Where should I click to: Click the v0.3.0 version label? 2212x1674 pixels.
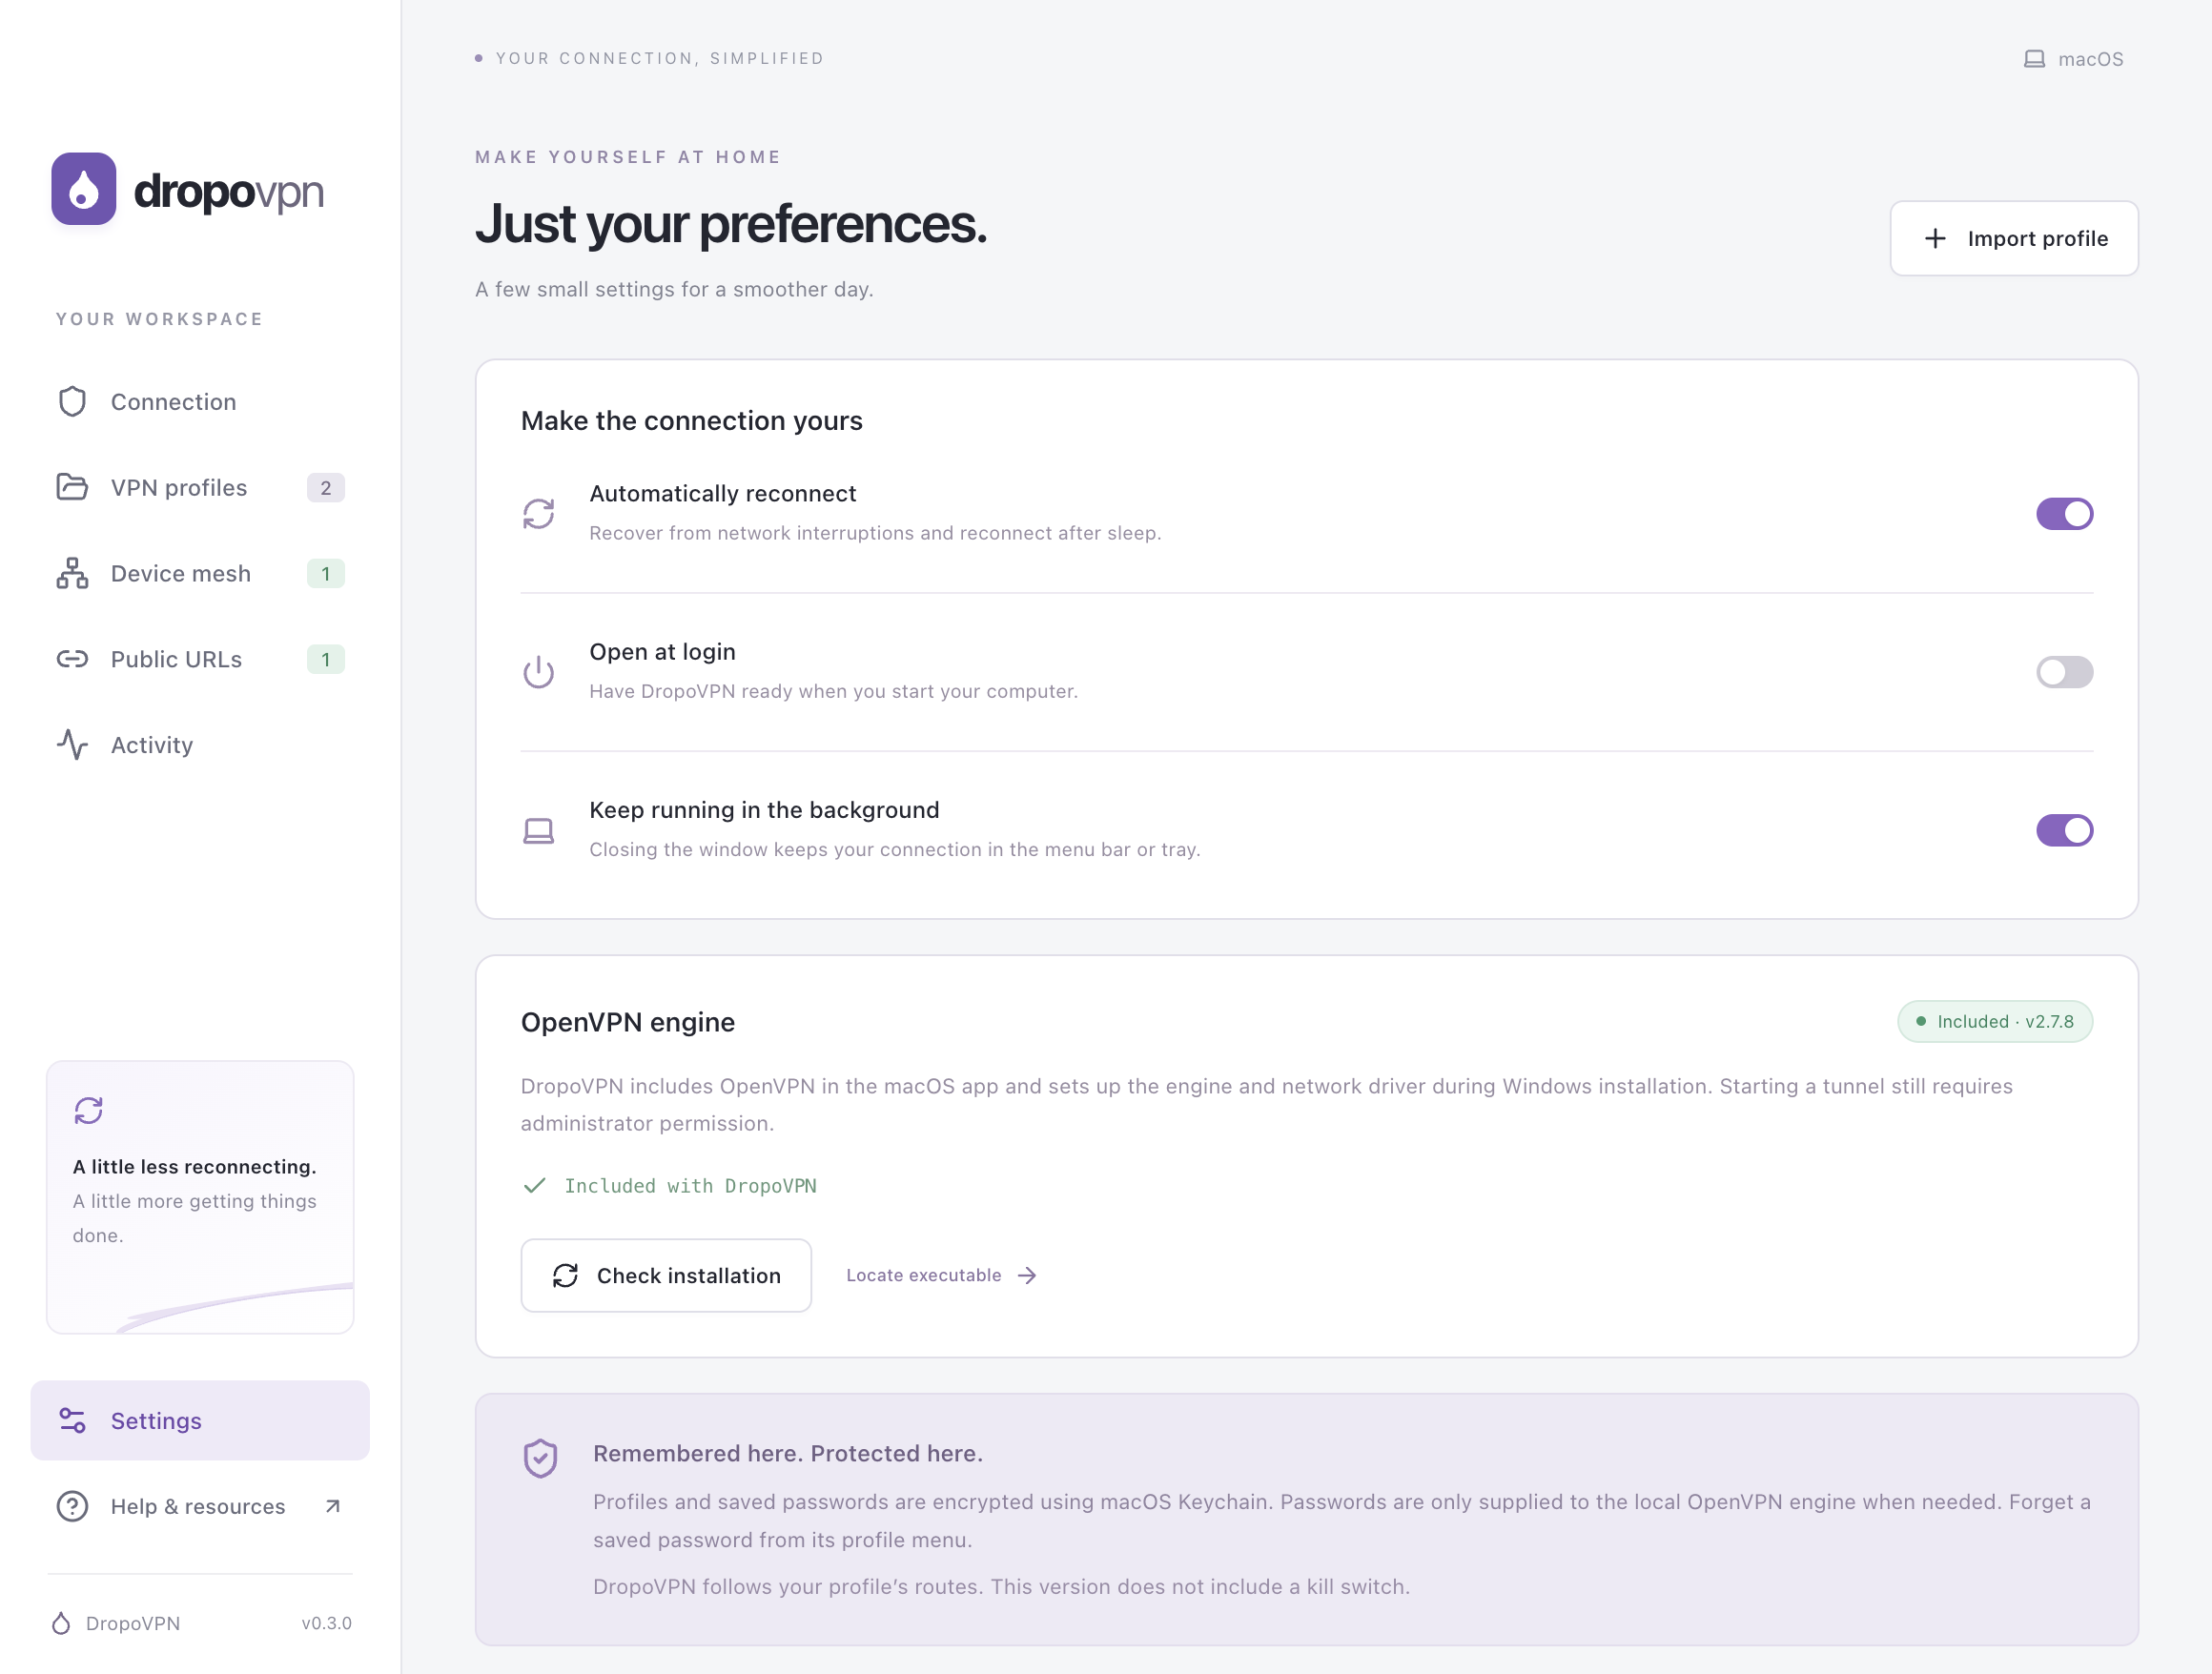pyautogui.click(x=327, y=1623)
